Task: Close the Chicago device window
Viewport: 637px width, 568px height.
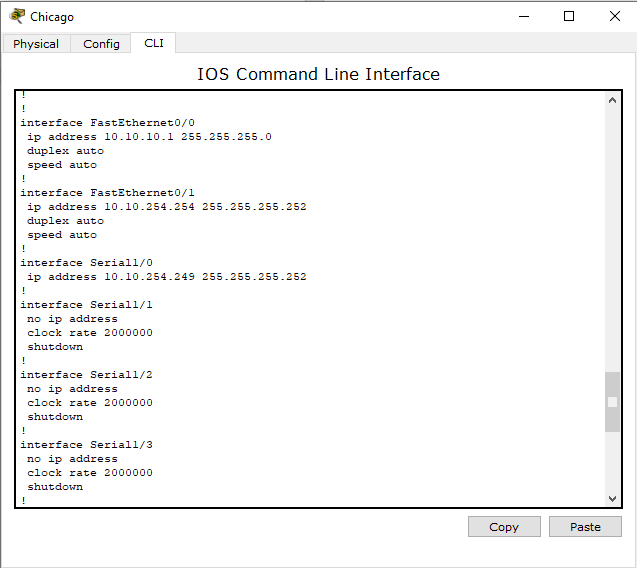Action: [615, 16]
